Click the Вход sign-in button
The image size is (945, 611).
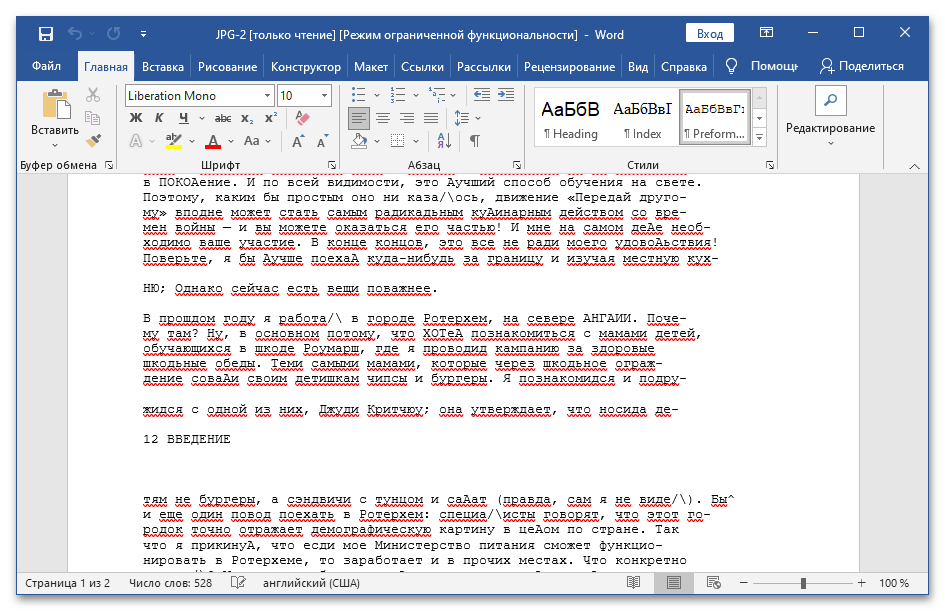(710, 34)
